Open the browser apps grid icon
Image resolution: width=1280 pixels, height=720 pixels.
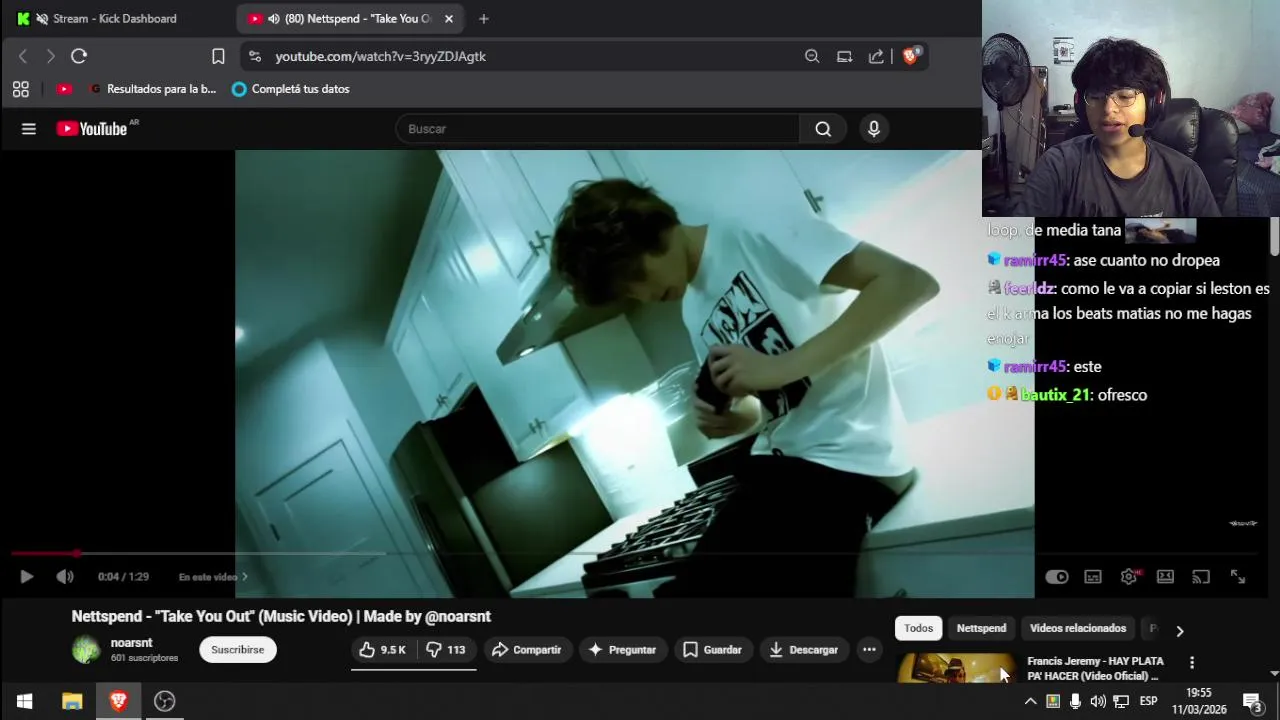click(21, 89)
